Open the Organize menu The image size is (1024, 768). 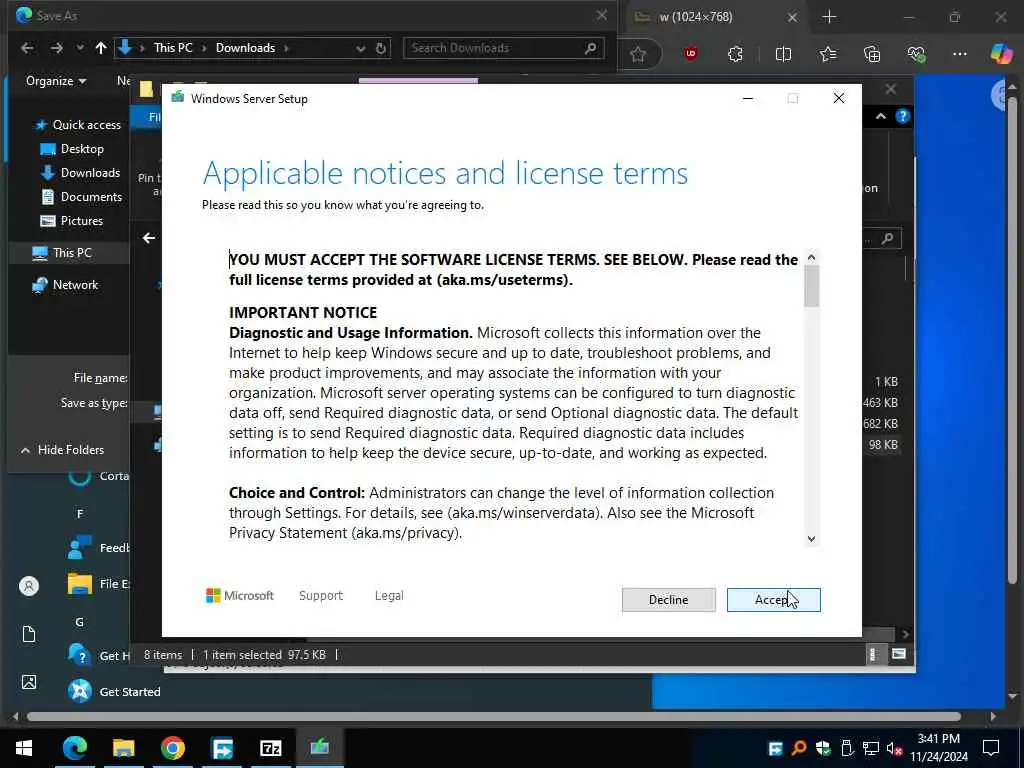[x=56, y=81]
